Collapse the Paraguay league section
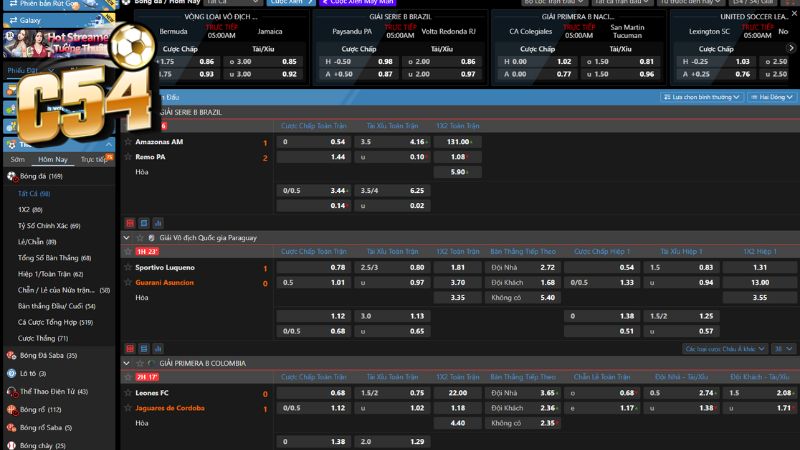800x450 pixels. tap(126, 238)
